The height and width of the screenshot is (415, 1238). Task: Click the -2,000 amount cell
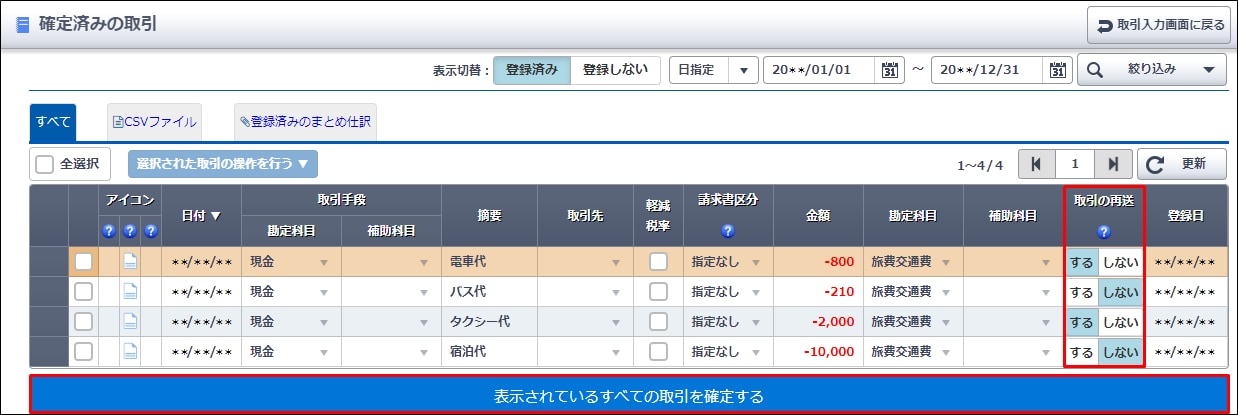pos(816,322)
